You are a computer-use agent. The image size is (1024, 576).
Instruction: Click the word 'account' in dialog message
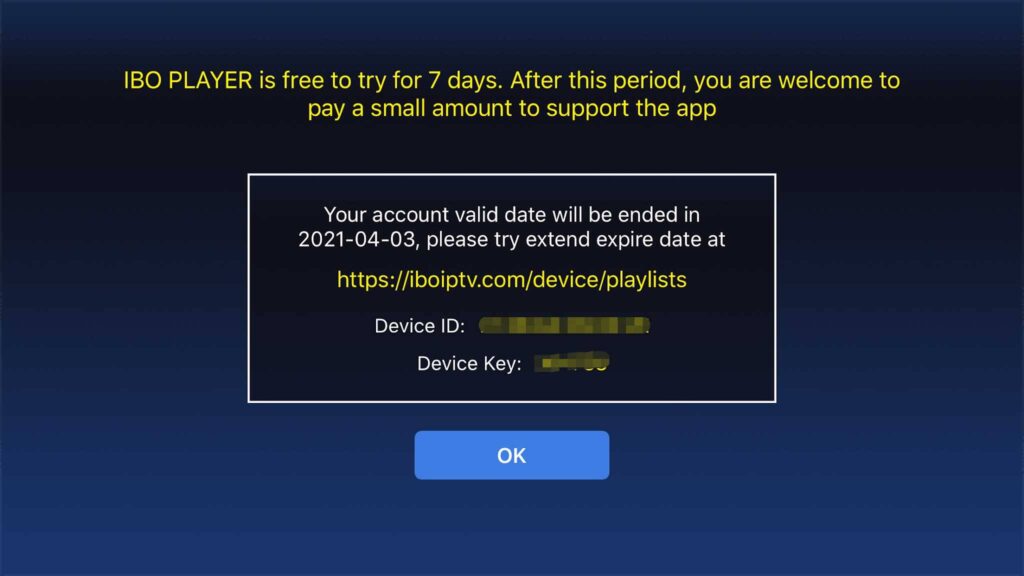click(410, 215)
